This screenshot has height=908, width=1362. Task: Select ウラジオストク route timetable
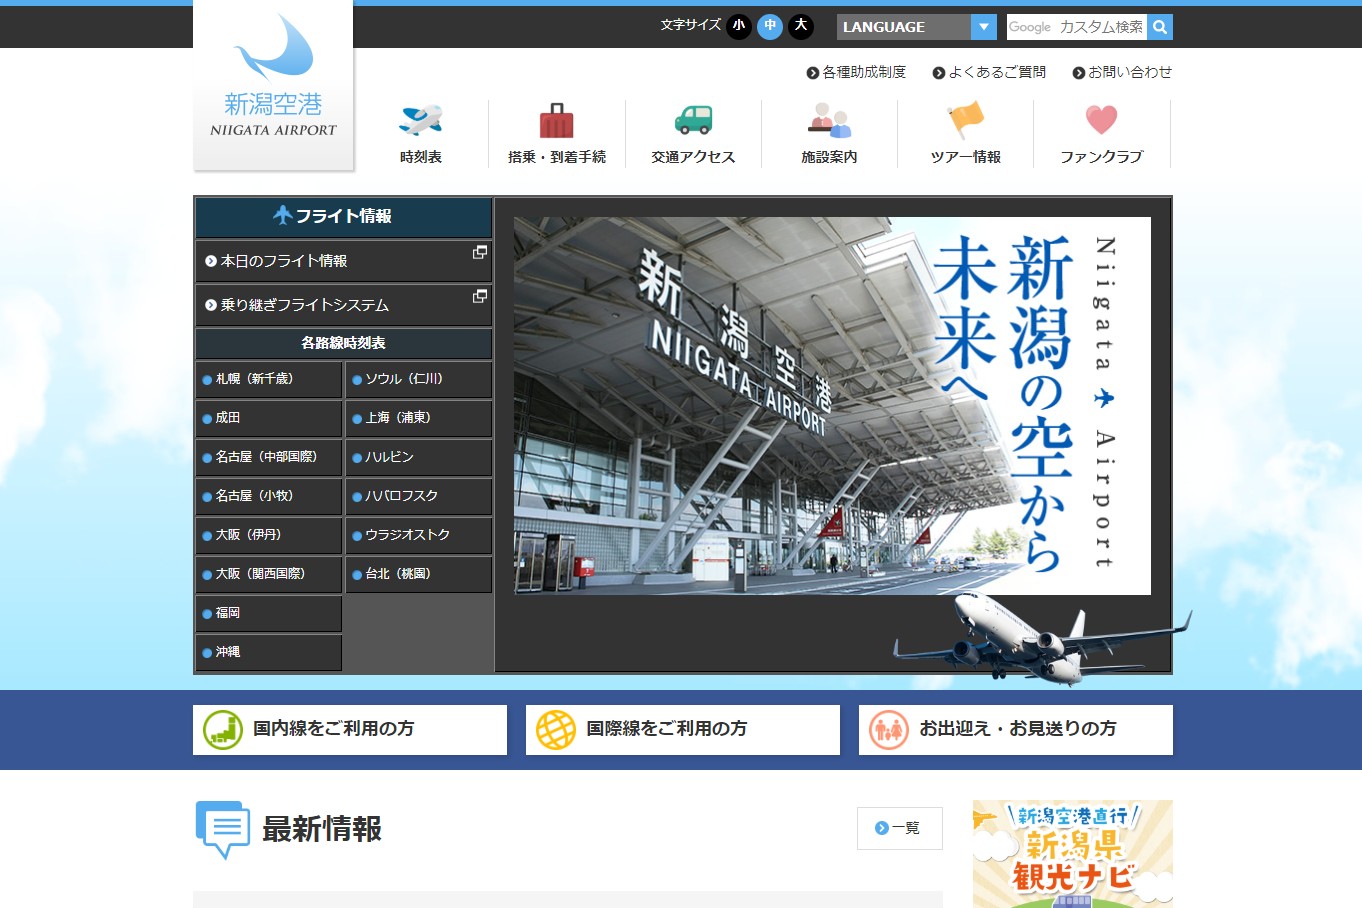(x=418, y=535)
